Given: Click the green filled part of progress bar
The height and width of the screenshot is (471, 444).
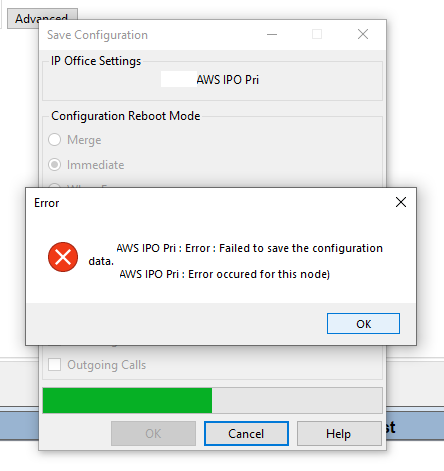Looking at the screenshot, I should [127, 400].
